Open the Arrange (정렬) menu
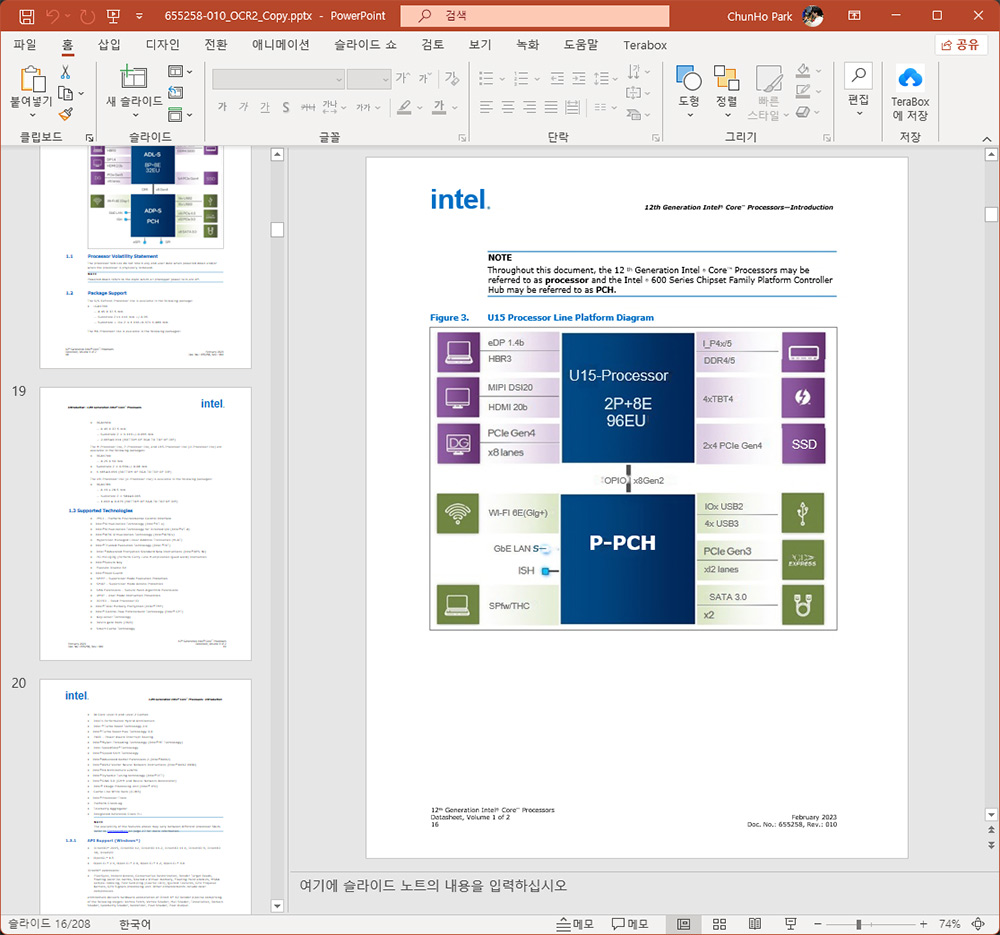1000x935 pixels. [x=726, y=92]
